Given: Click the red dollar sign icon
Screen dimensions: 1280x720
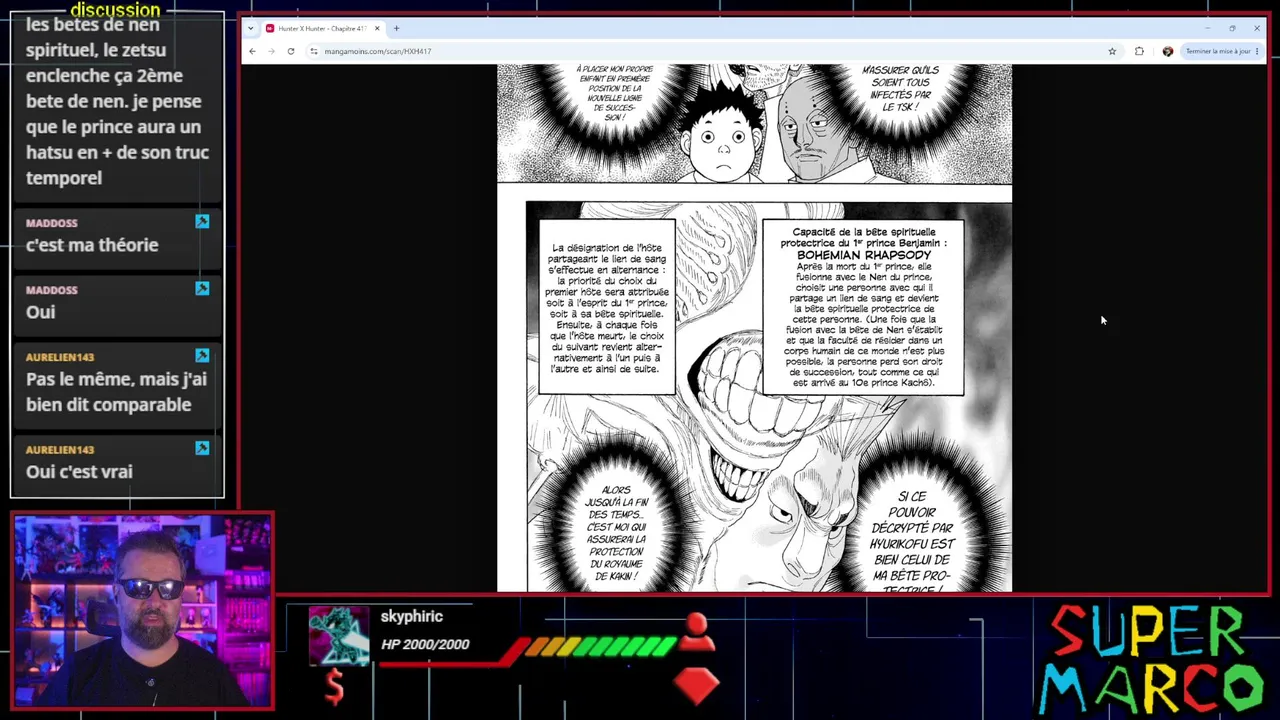Looking at the screenshot, I should pos(334,687).
